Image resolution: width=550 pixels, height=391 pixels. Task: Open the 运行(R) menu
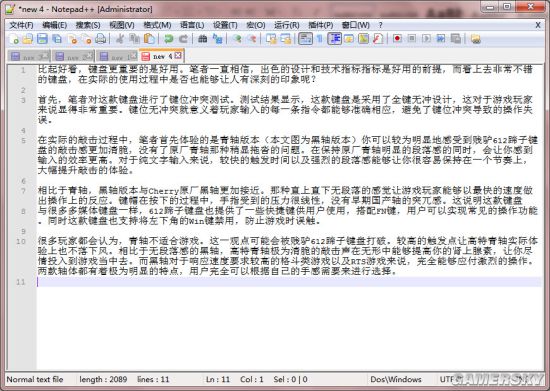(x=287, y=25)
